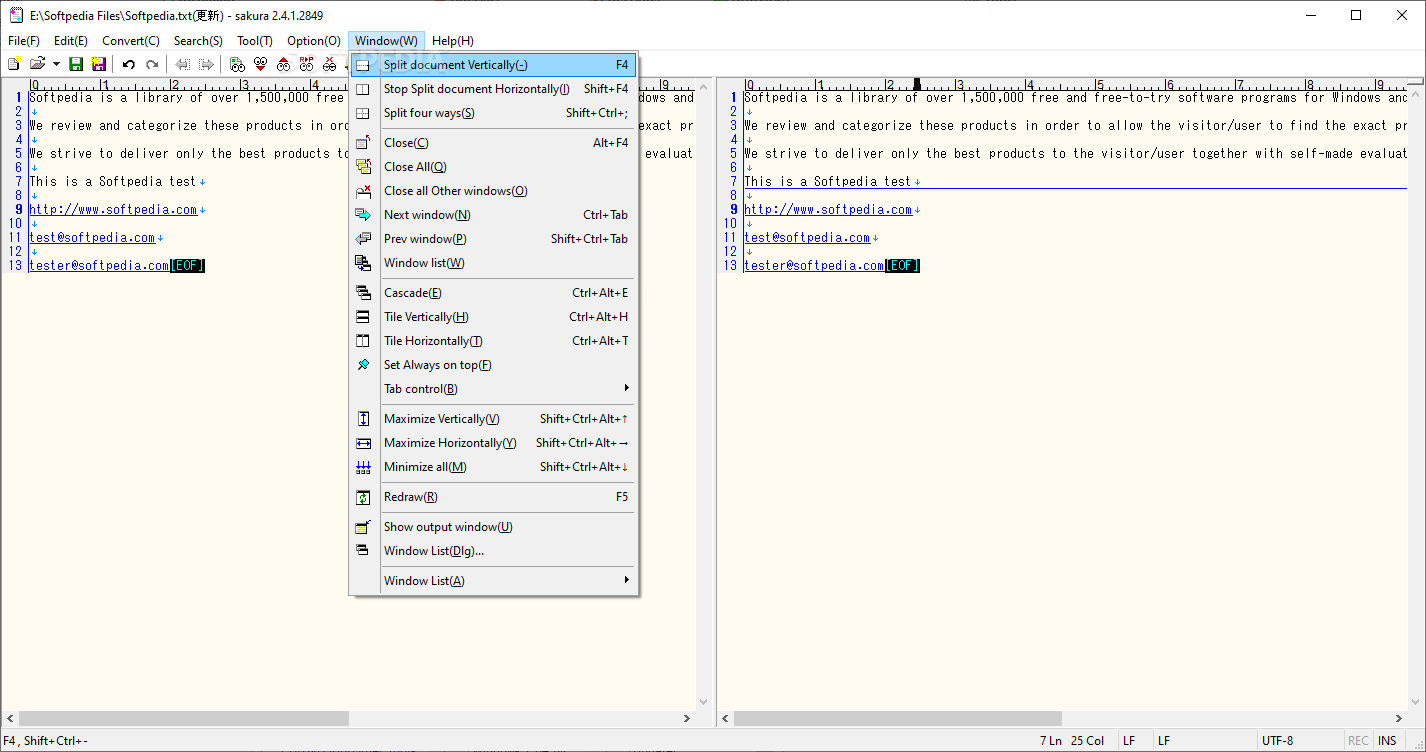Click 'This is a Softpedia test' in right pane
Screen dimensions: 1426x752
828,182
